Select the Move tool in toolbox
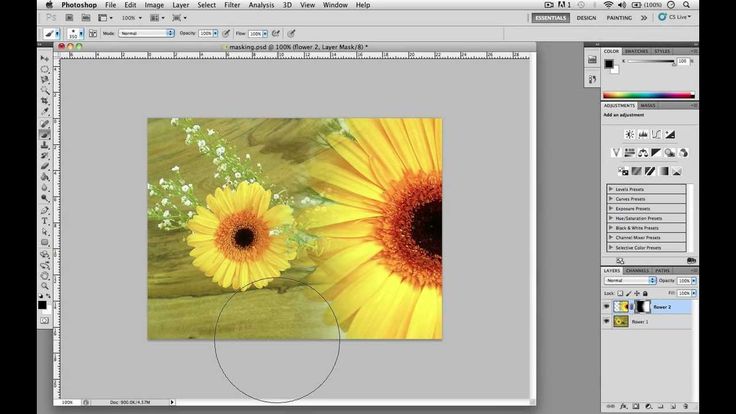The height and width of the screenshot is (414, 736). [44, 59]
